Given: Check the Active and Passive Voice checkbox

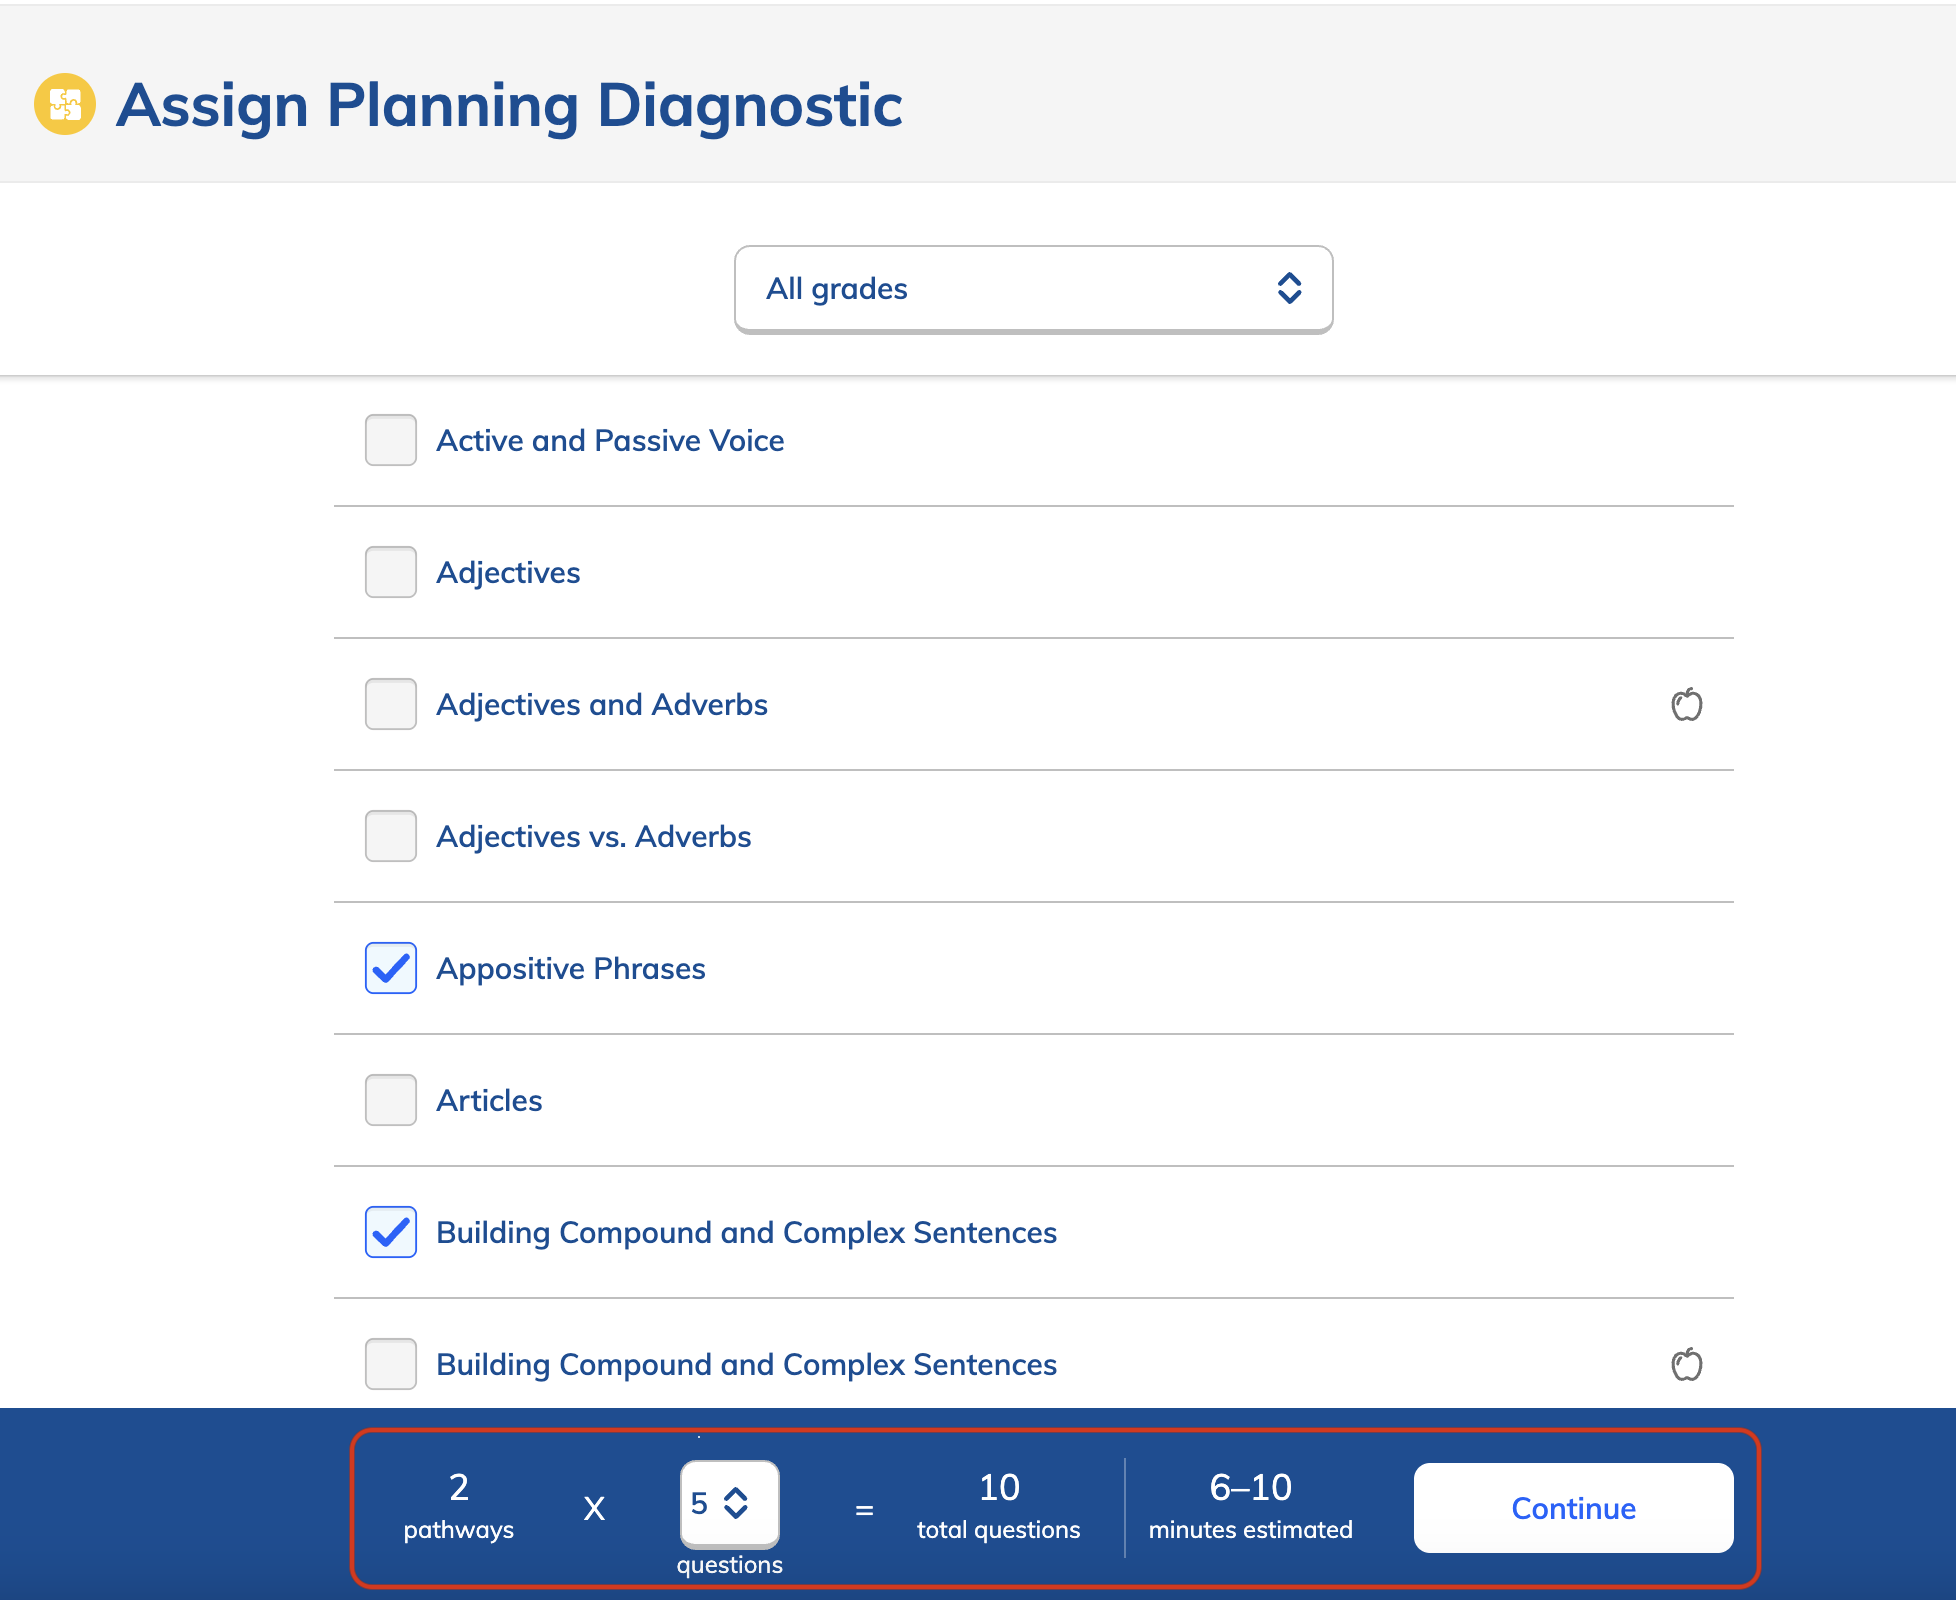Looking at the screenshot, I should (x=391, y=440).
